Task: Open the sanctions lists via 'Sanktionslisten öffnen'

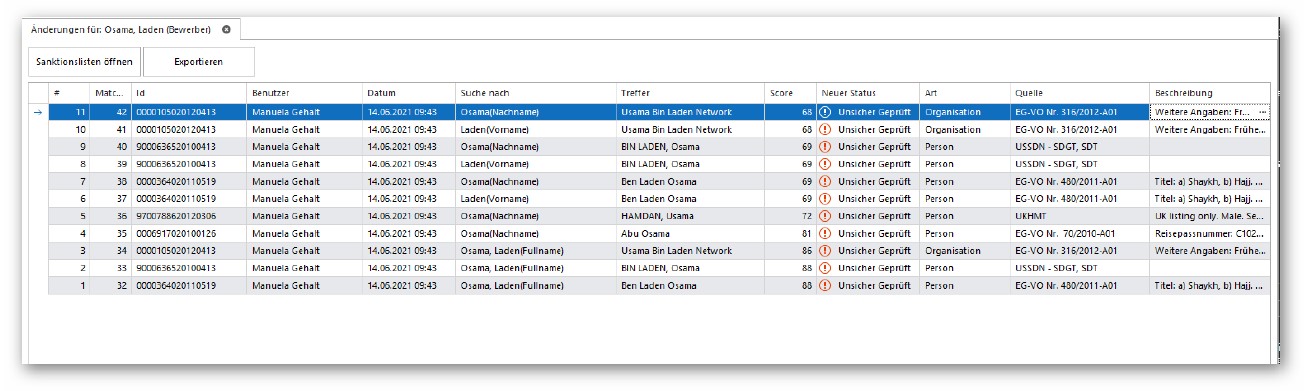Action: pyautogui.click(x=83, y=62)
